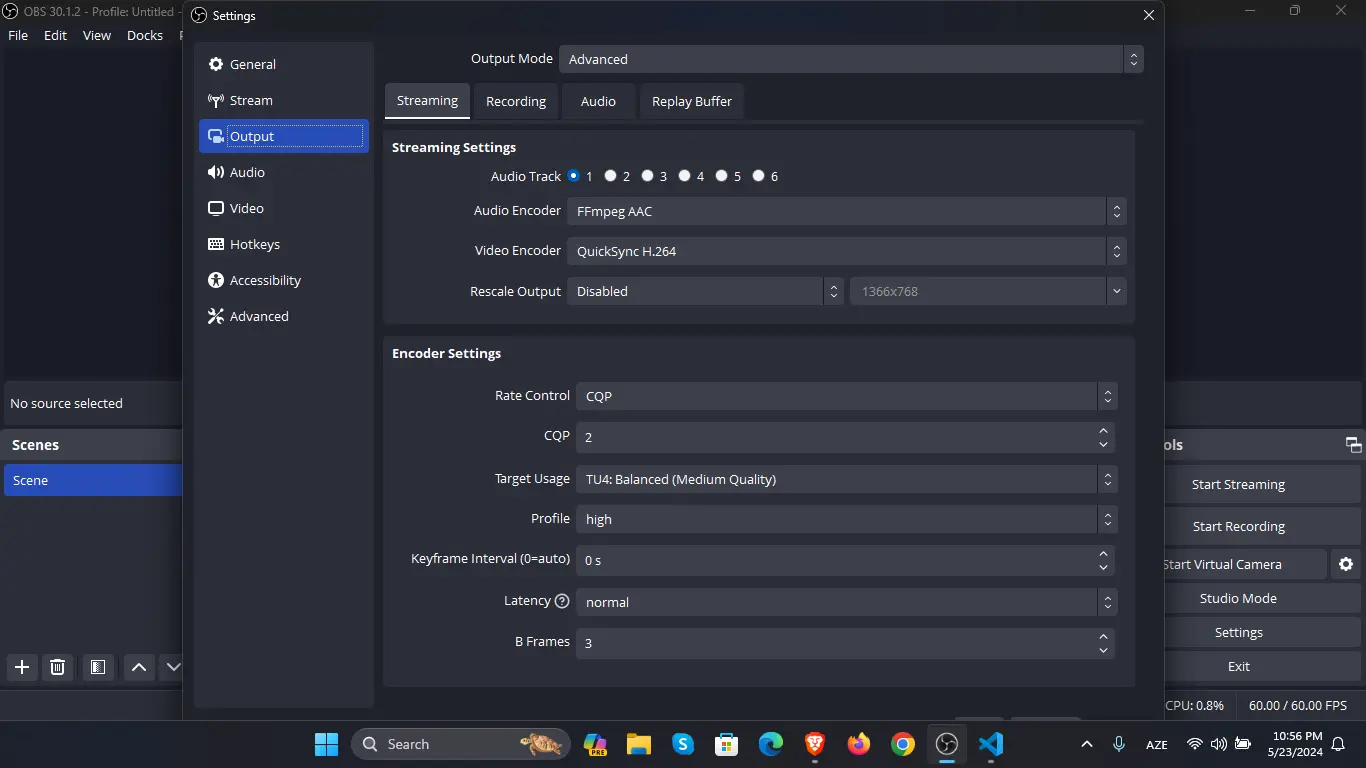Switch to the Replay Buffer tab
The width and height of the screenshot is (1366, 768).
click(692, 101)
